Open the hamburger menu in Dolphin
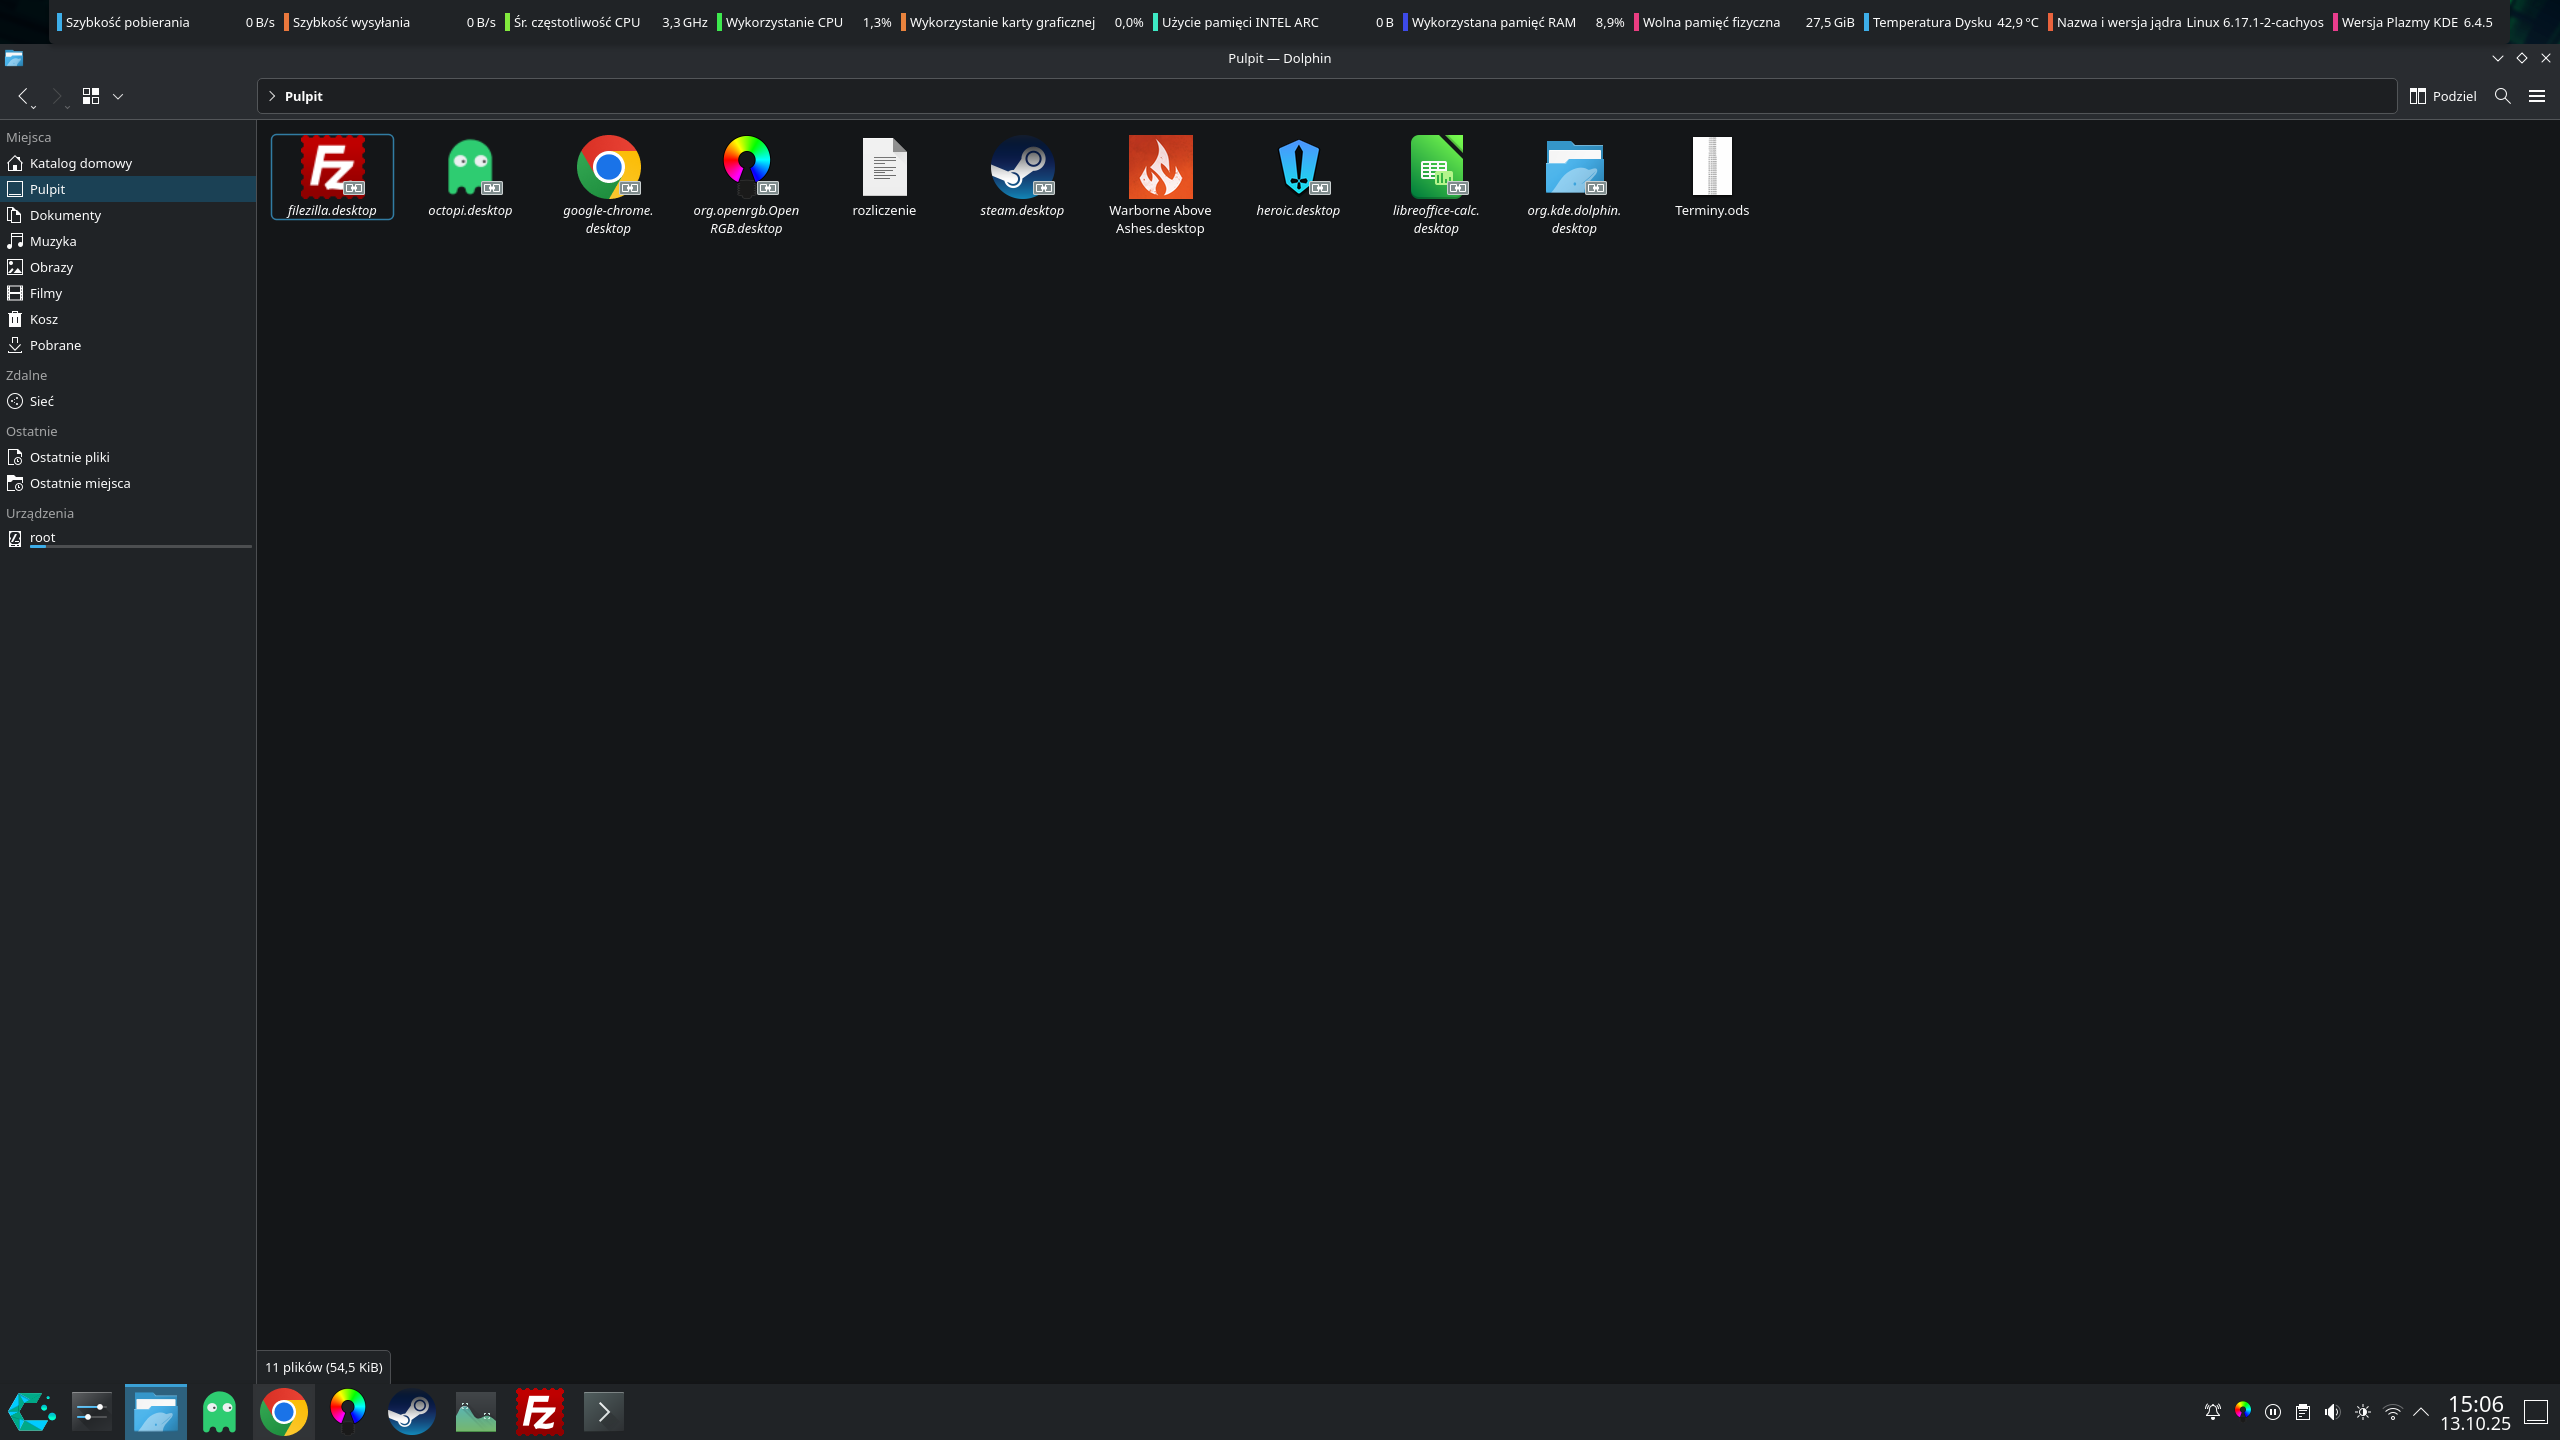This screenshot has height=1440, width=2560. (2536, 96)
